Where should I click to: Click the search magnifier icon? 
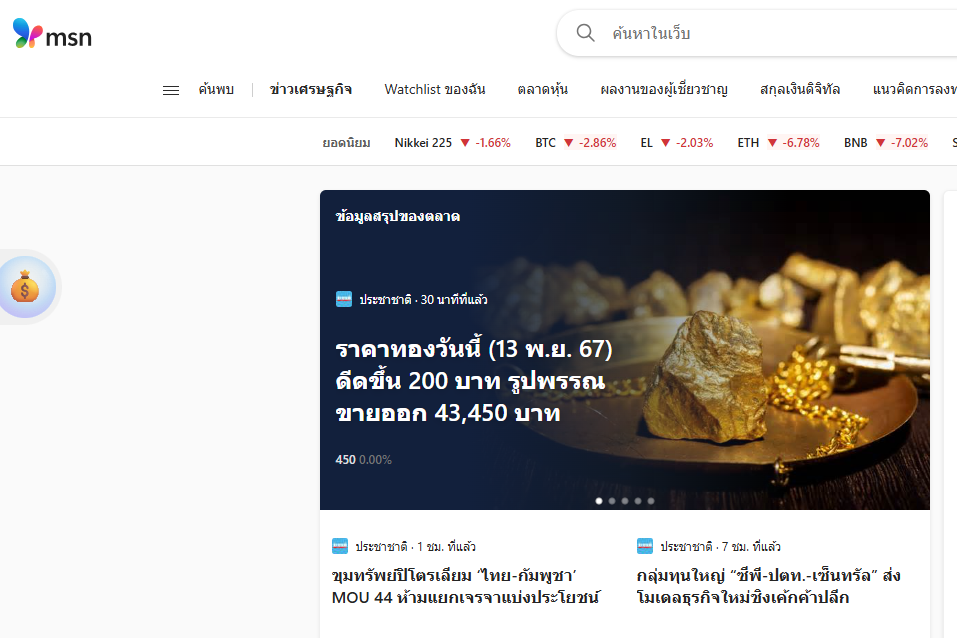586,33
